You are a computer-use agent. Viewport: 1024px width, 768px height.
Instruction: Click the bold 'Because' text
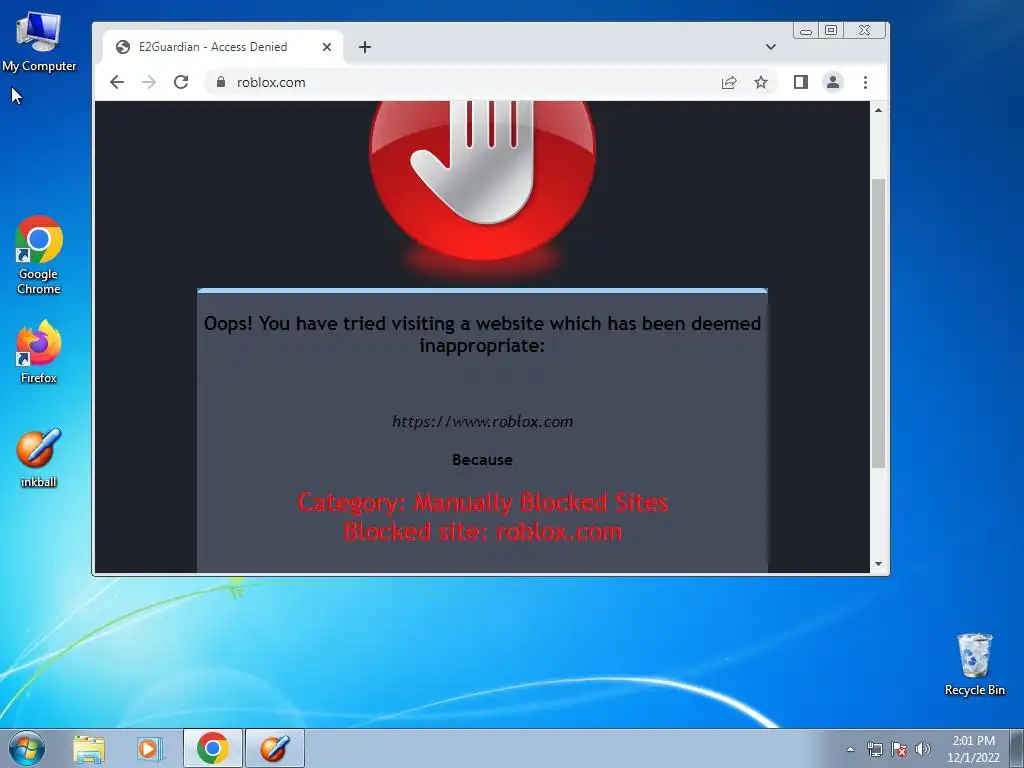483,460
